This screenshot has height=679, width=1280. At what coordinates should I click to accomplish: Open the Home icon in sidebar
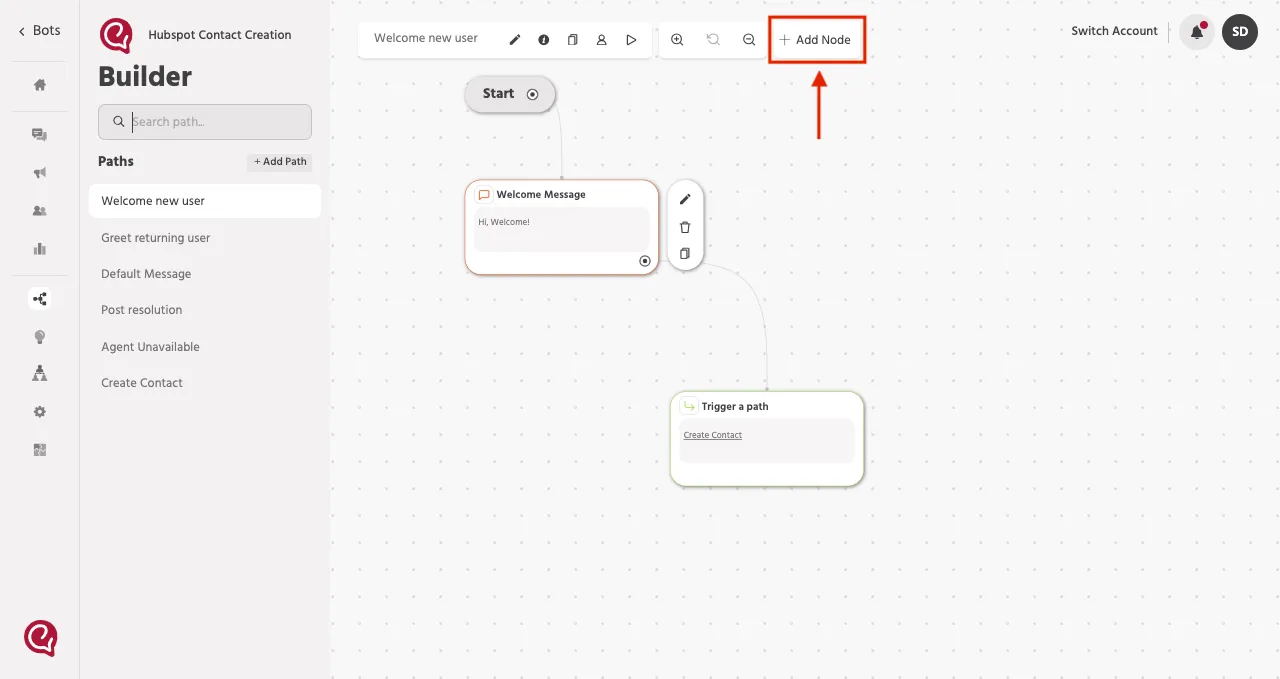[x=40, y=85]
